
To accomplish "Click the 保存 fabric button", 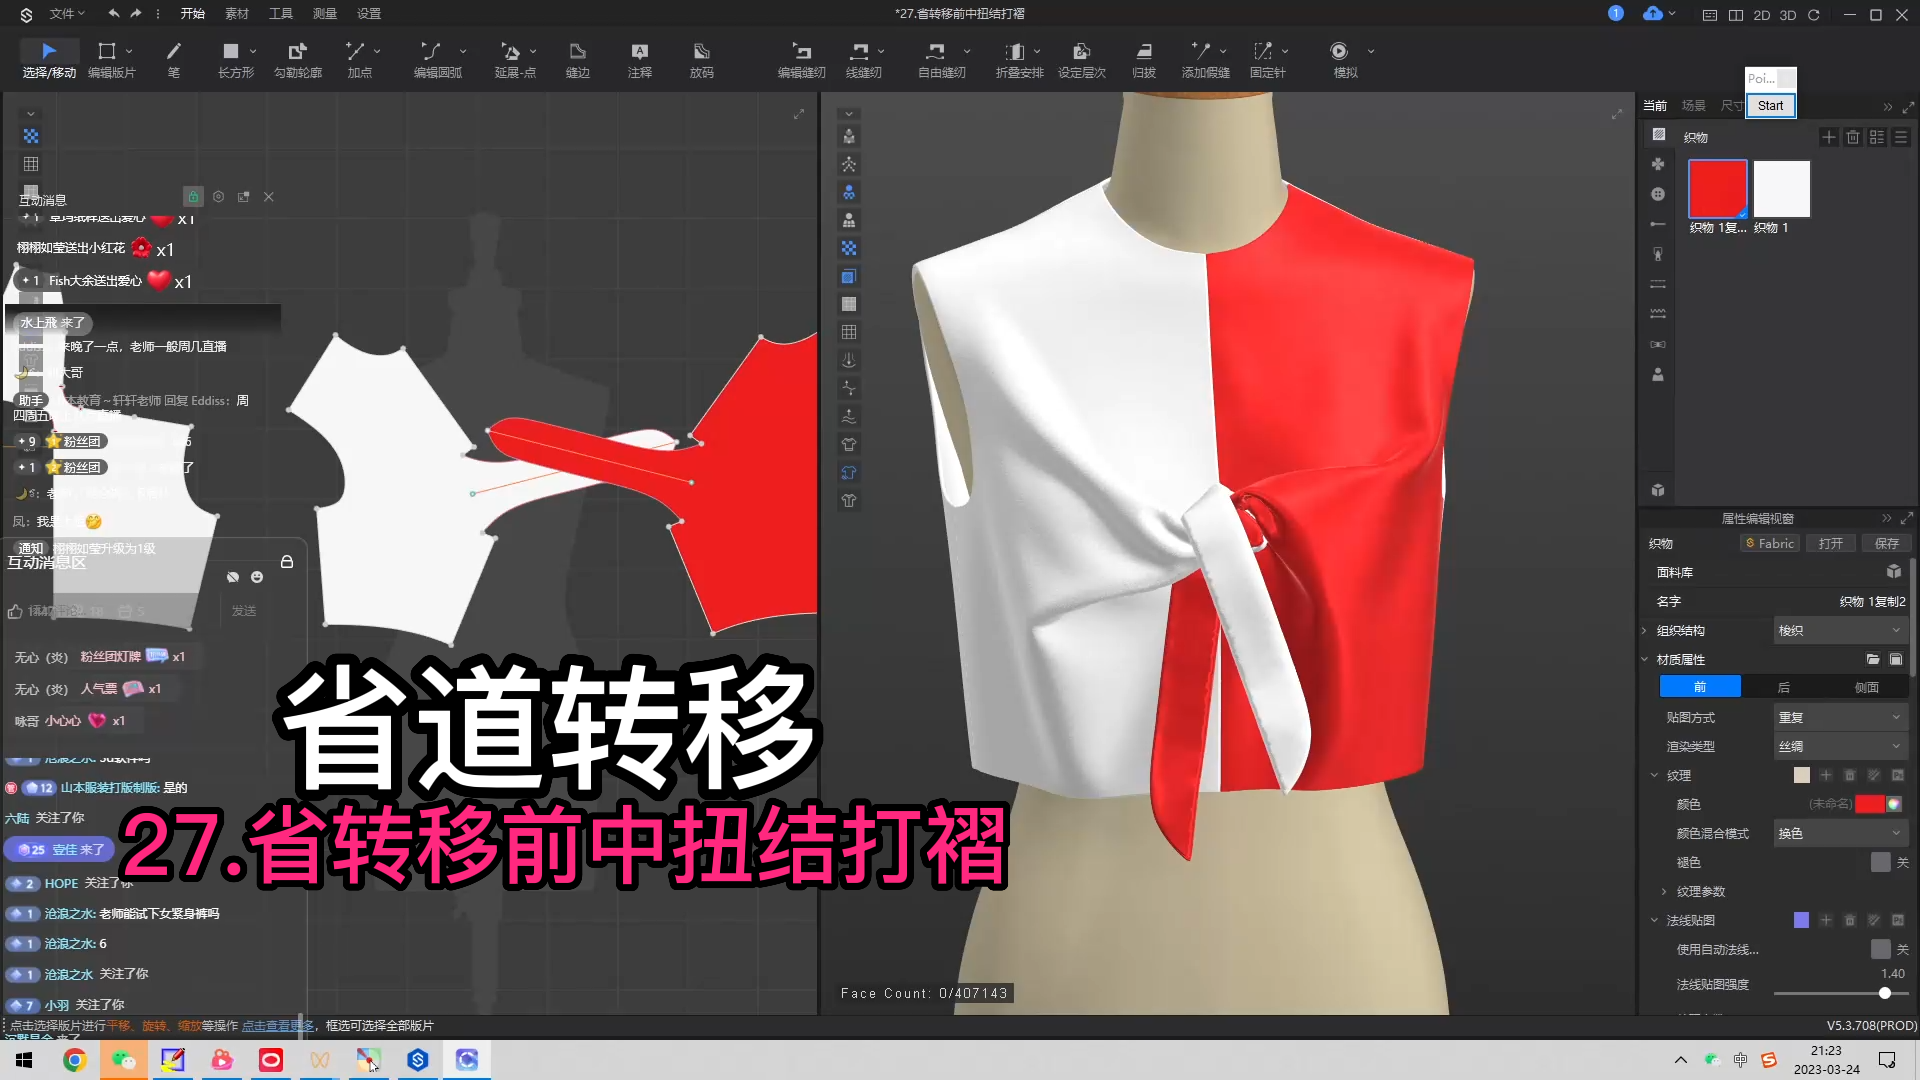I will [x=1887, y=543].
